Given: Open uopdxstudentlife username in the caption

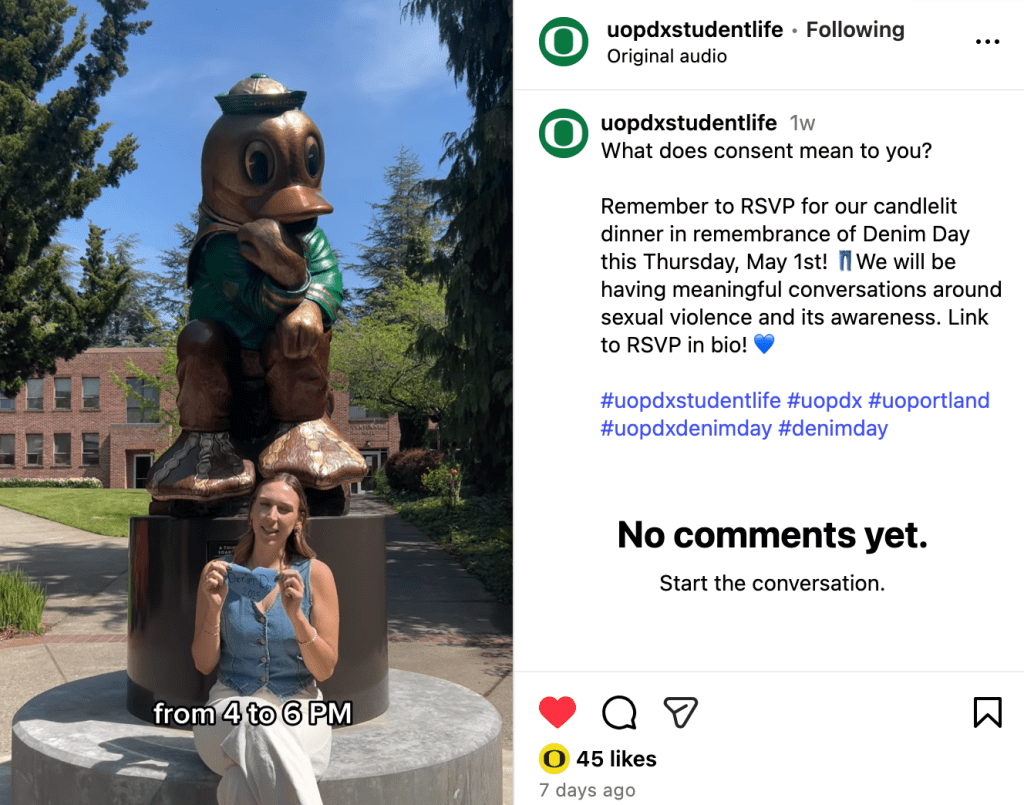Looking at the screenshot, I should point(689,122).
